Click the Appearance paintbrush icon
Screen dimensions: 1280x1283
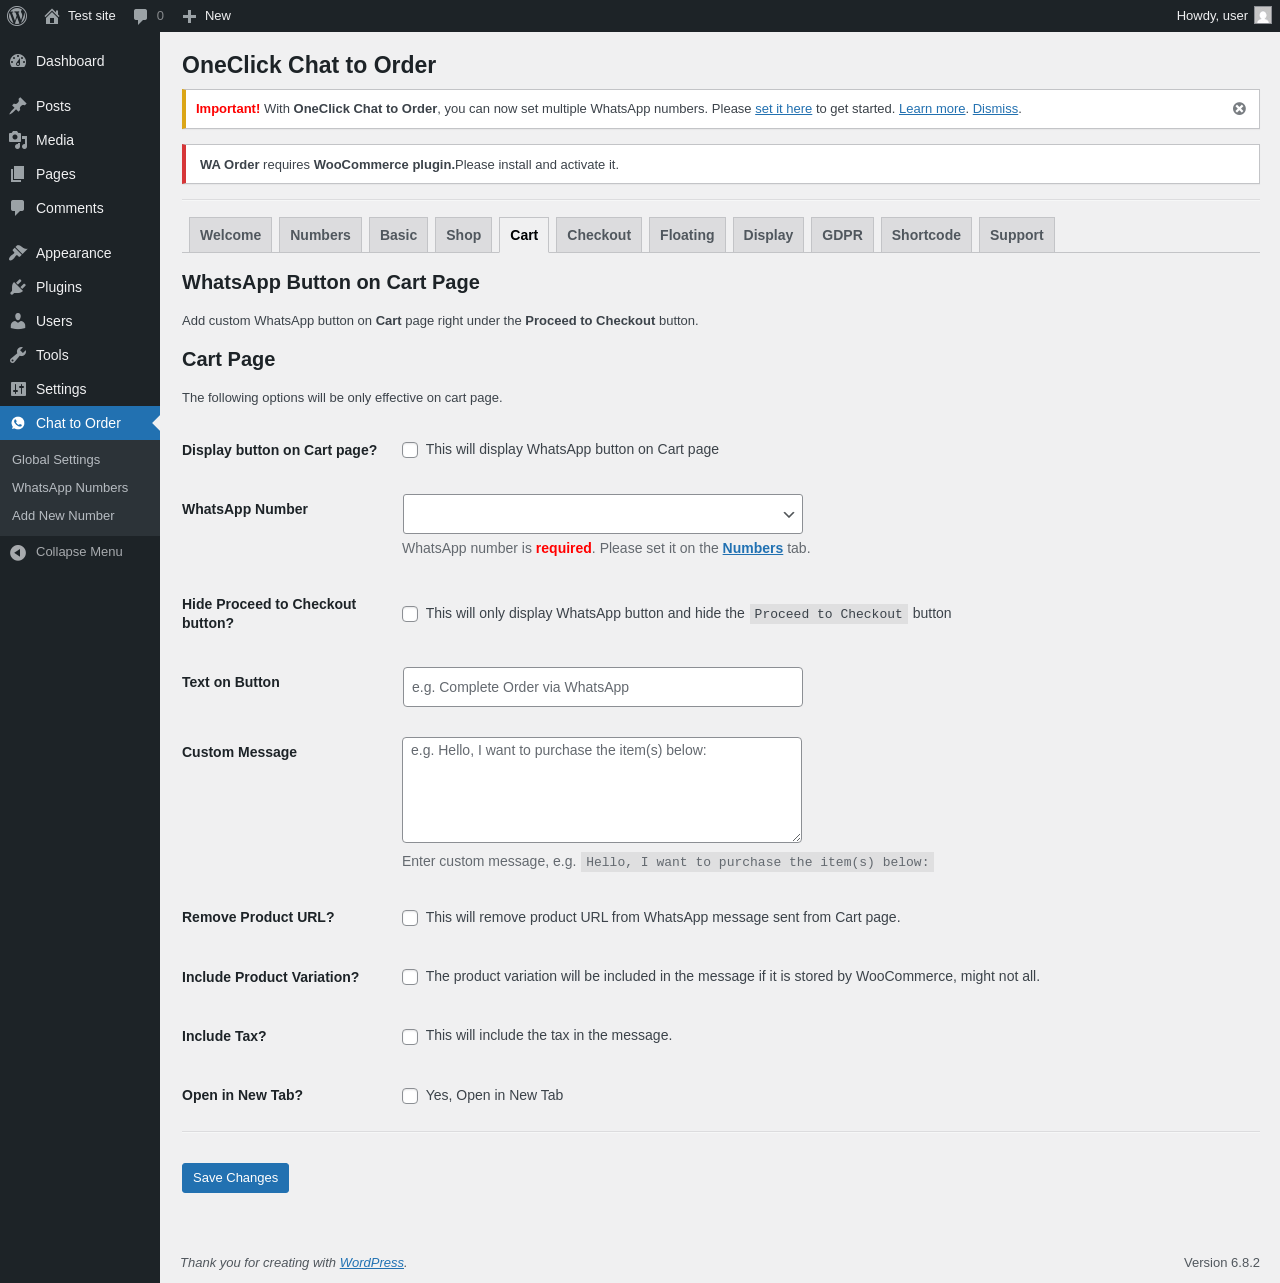pyautogui.click(x=18, y=253)
